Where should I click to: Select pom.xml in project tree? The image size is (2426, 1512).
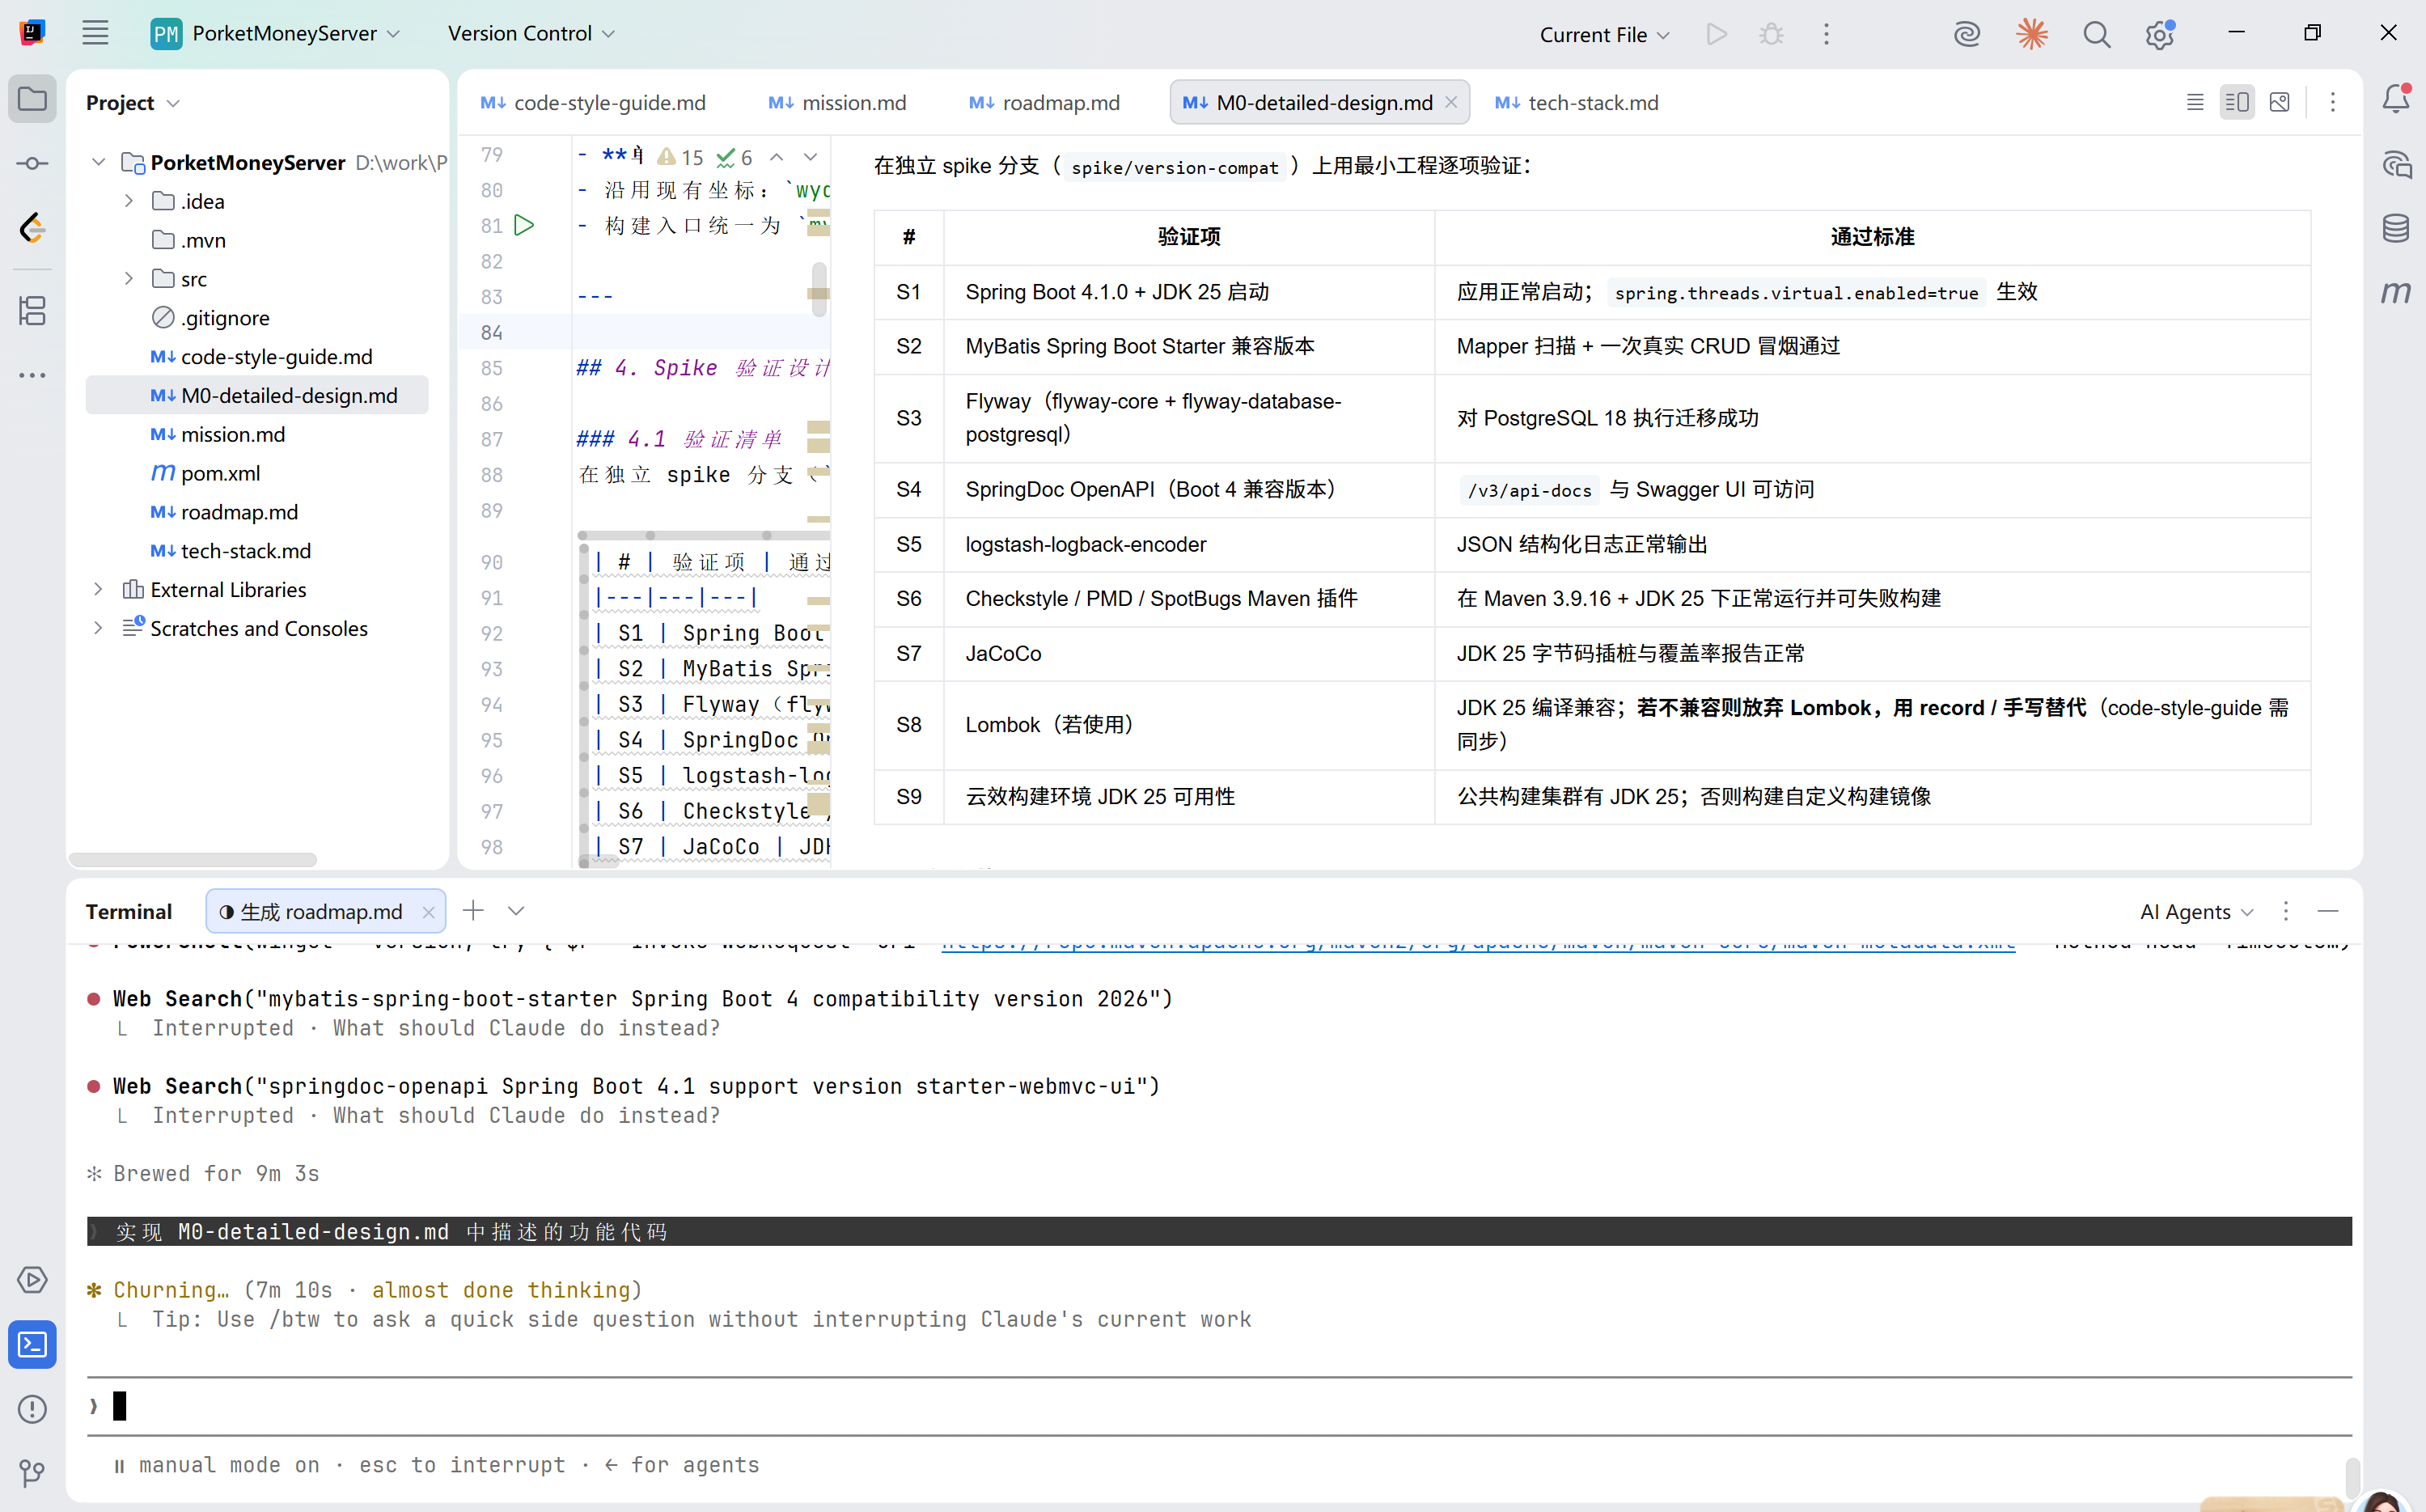pos(219,473)
